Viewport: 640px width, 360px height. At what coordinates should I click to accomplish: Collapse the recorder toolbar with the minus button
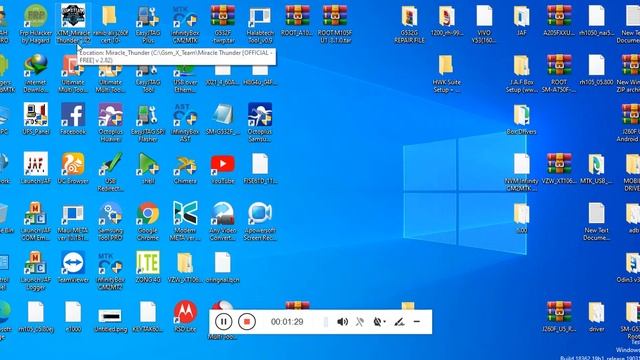(x=417, y=322)
